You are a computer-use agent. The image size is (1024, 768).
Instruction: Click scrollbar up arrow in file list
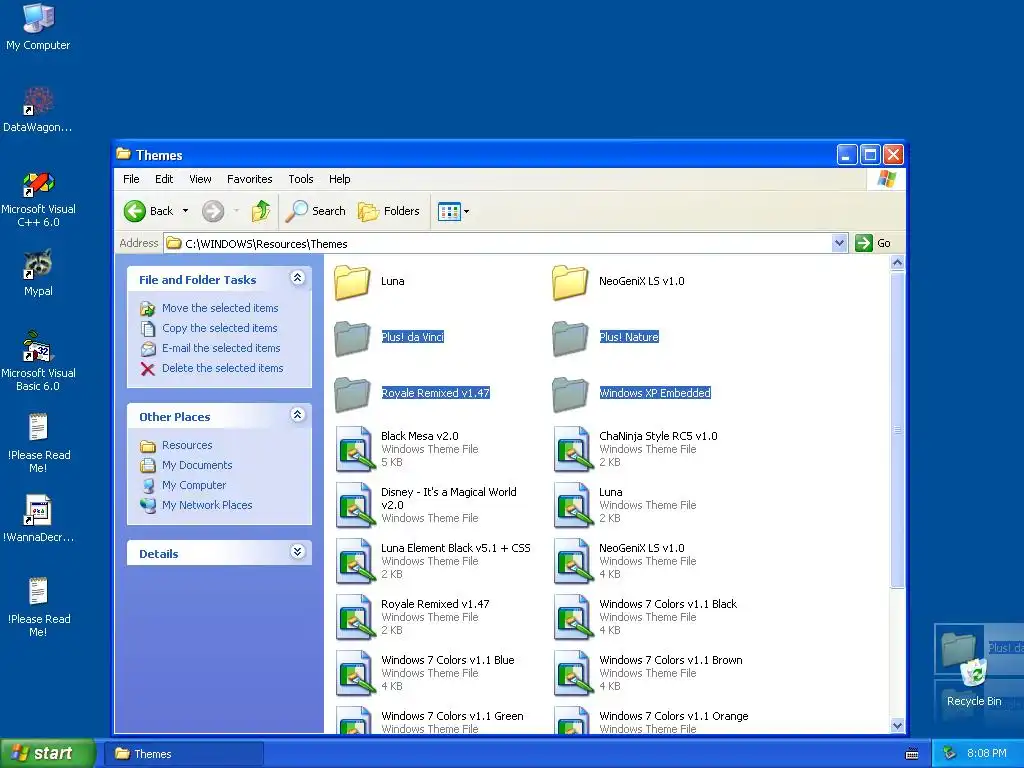pos(897,263)
